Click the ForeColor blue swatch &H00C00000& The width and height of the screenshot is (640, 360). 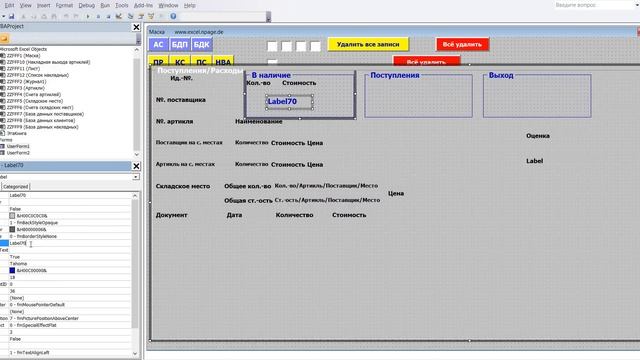click(12, 270)
